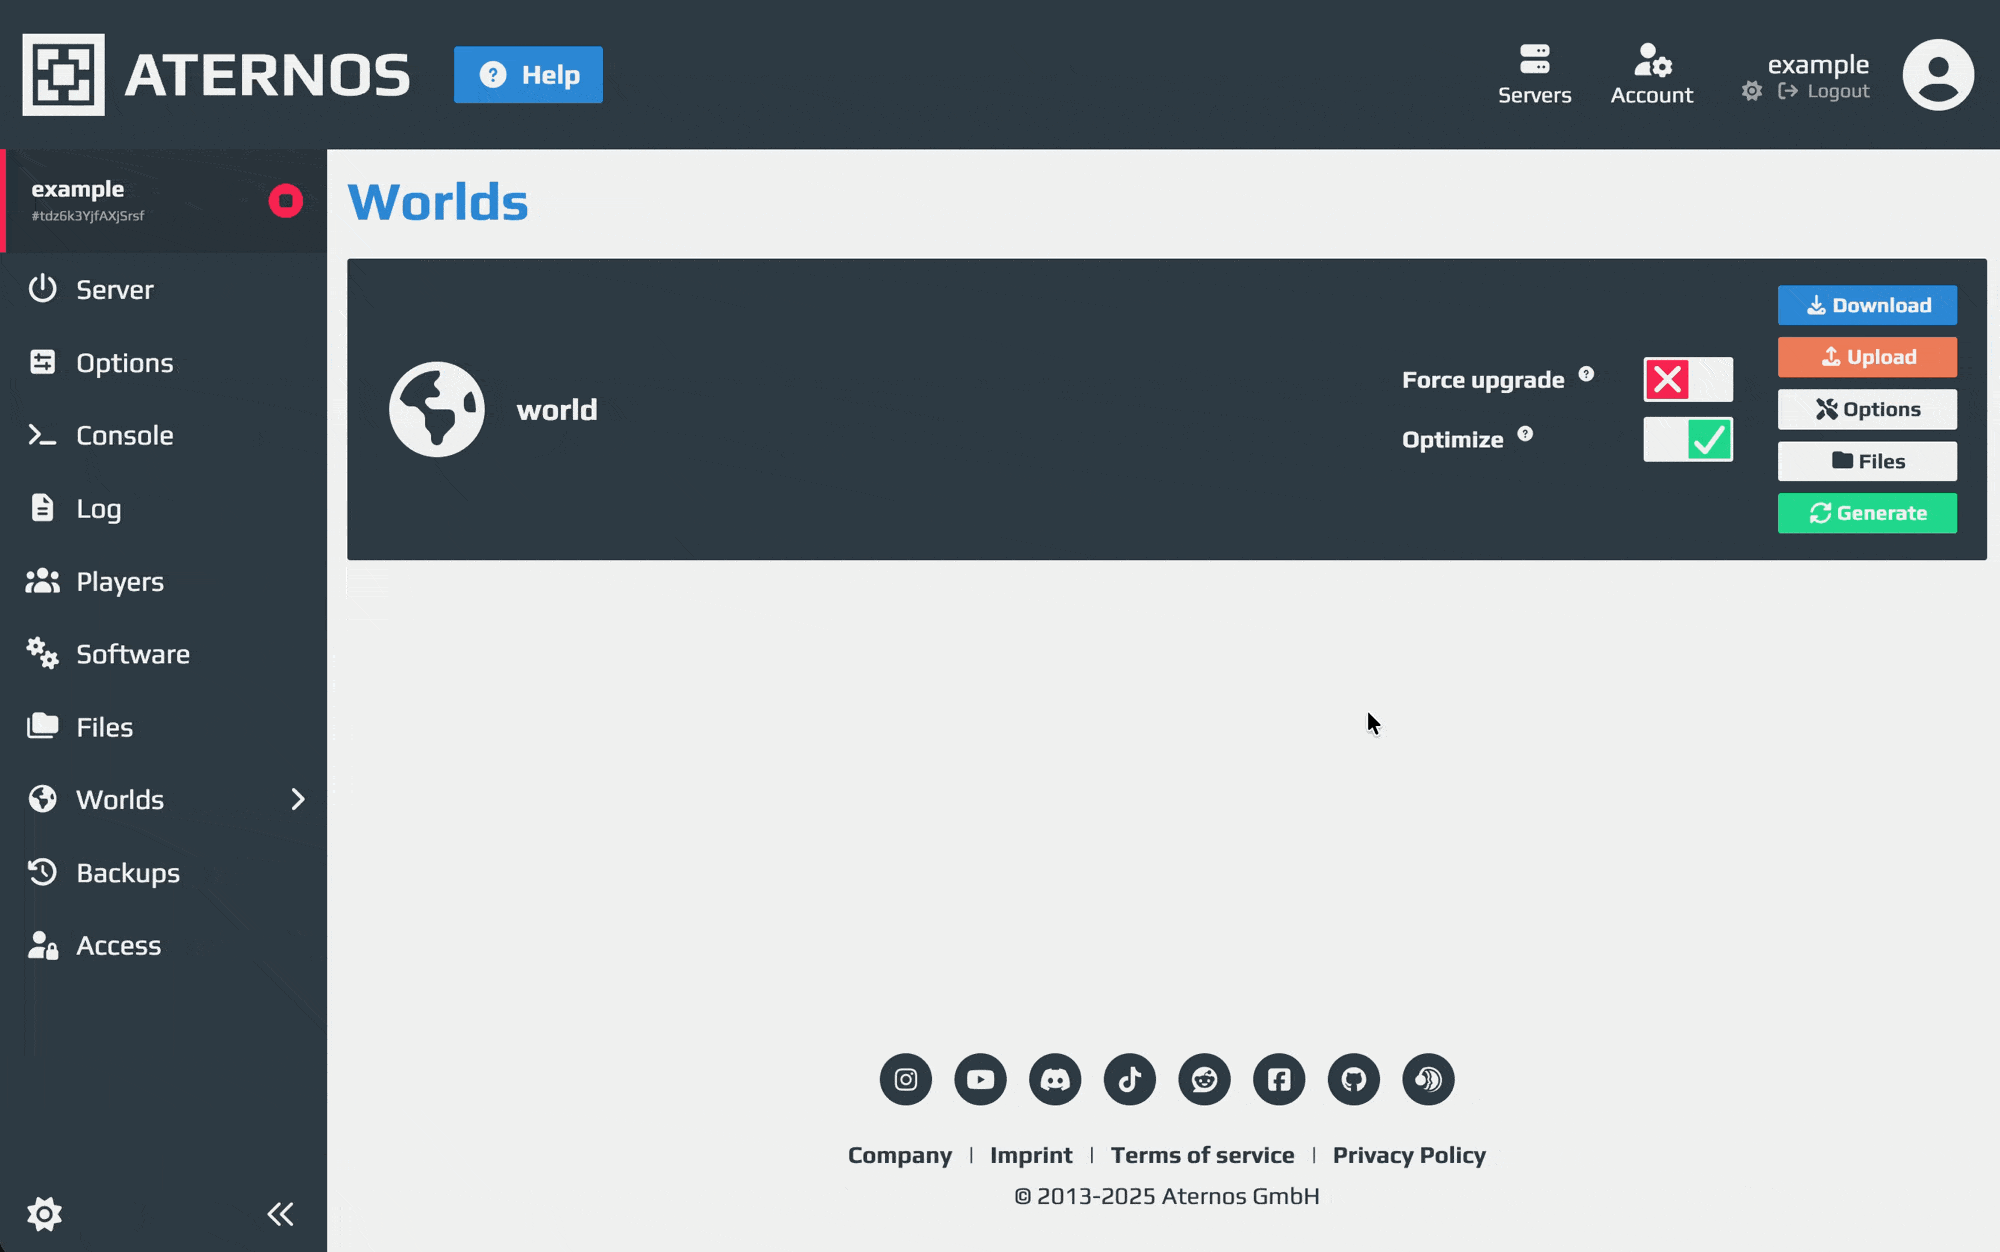Click Force upgrade help question mark

tap(1586, 374)
